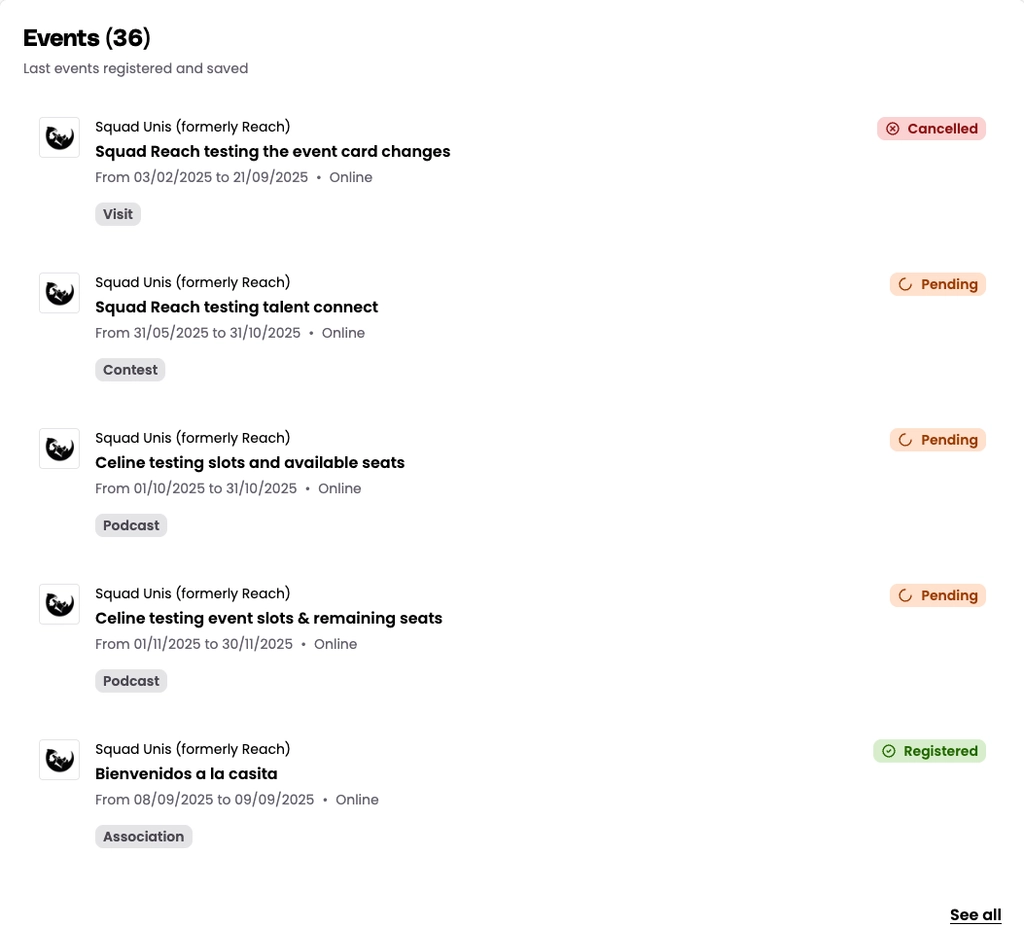Click the Cancelled status badge
The width and height of the screenshot is (1024, 936).
[x=931, y=129]
